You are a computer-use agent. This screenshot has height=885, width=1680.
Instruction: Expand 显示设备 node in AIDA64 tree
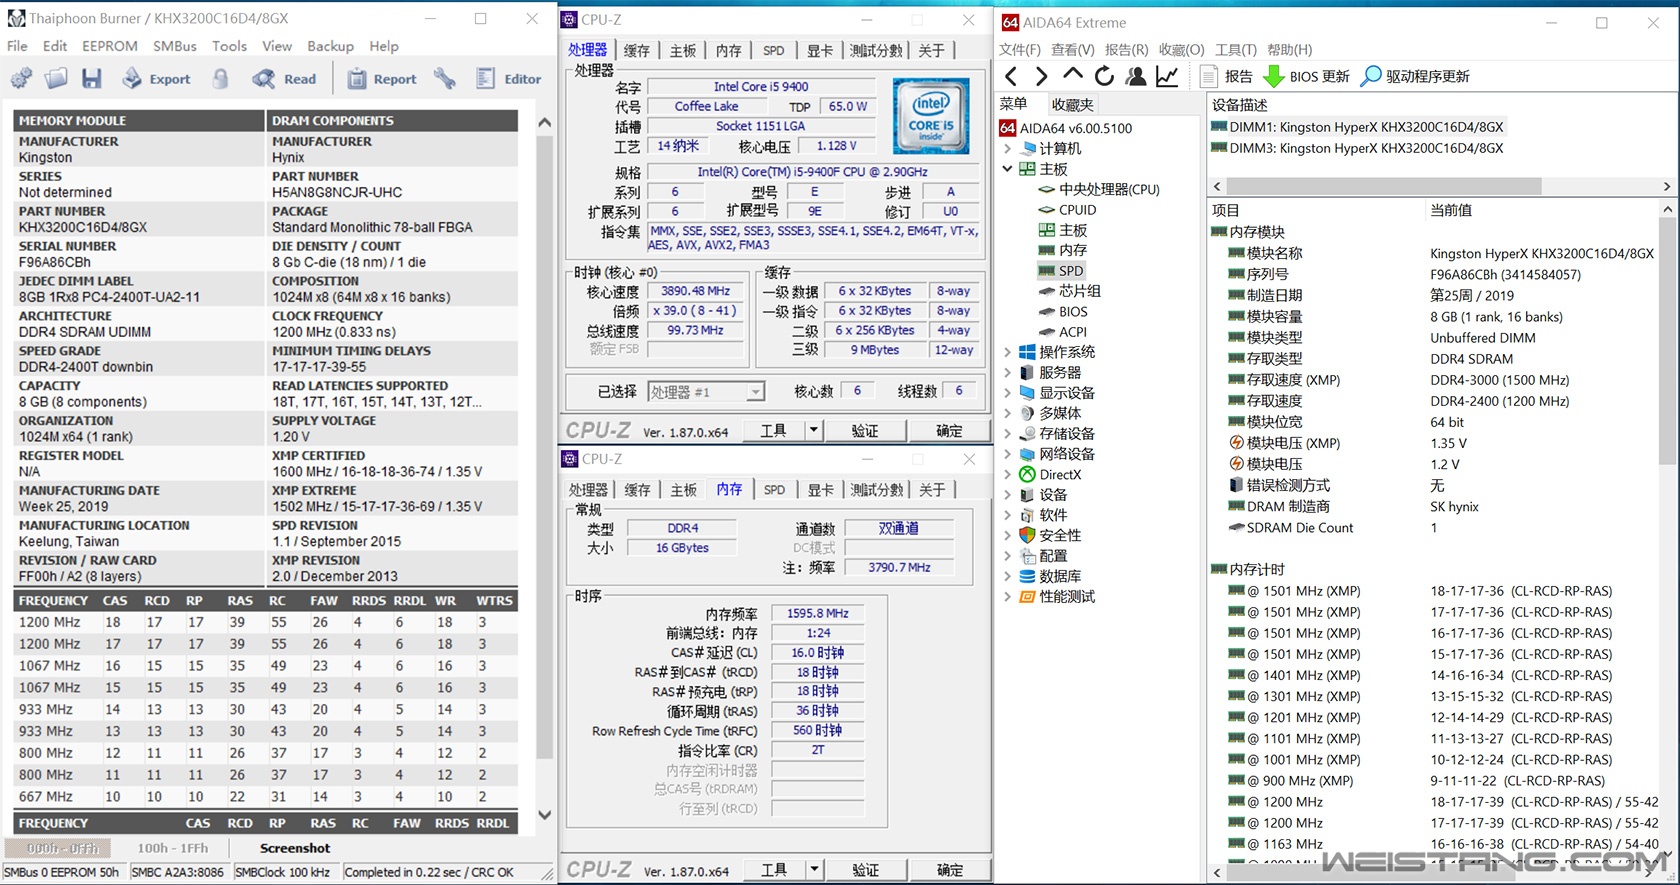(x=1007, y=393)
